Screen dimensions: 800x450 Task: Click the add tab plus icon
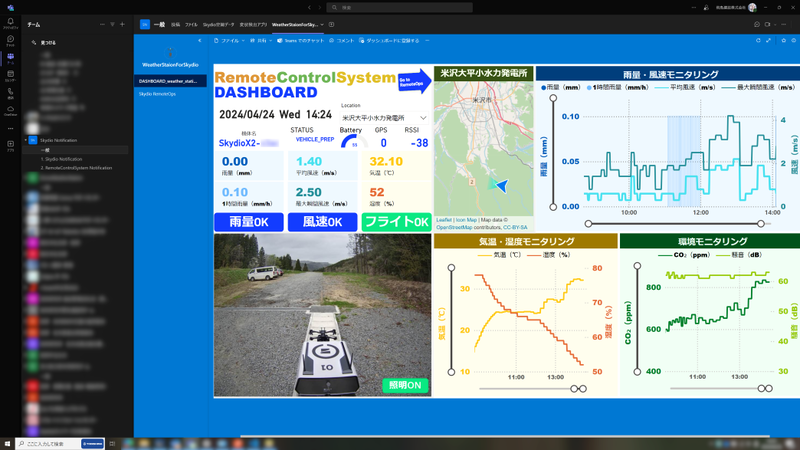pyautogui.click(x=332, y=24)
